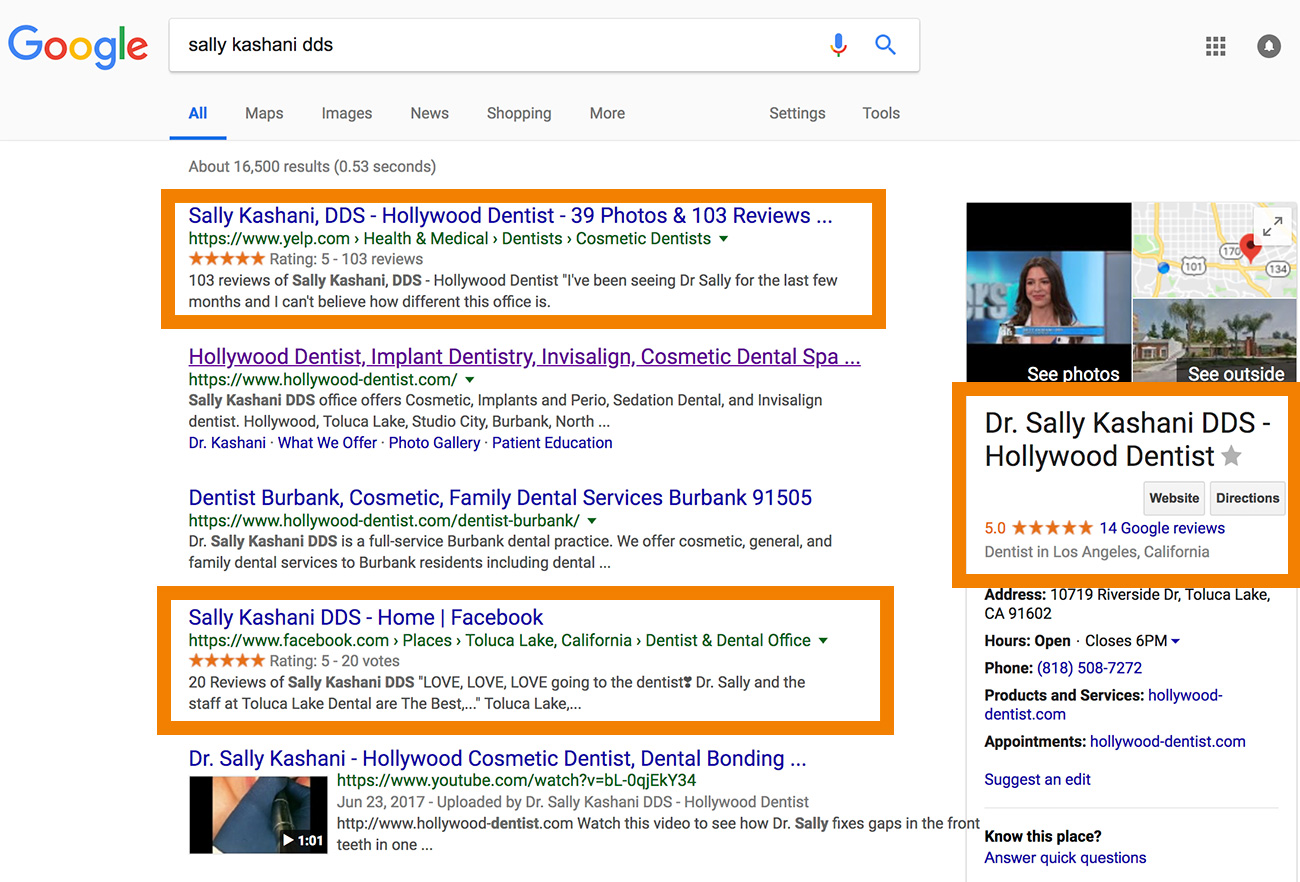Click the Facebook Rating: 5 - 20 votes text
The image size is (1300, 882).
(334, 661)
